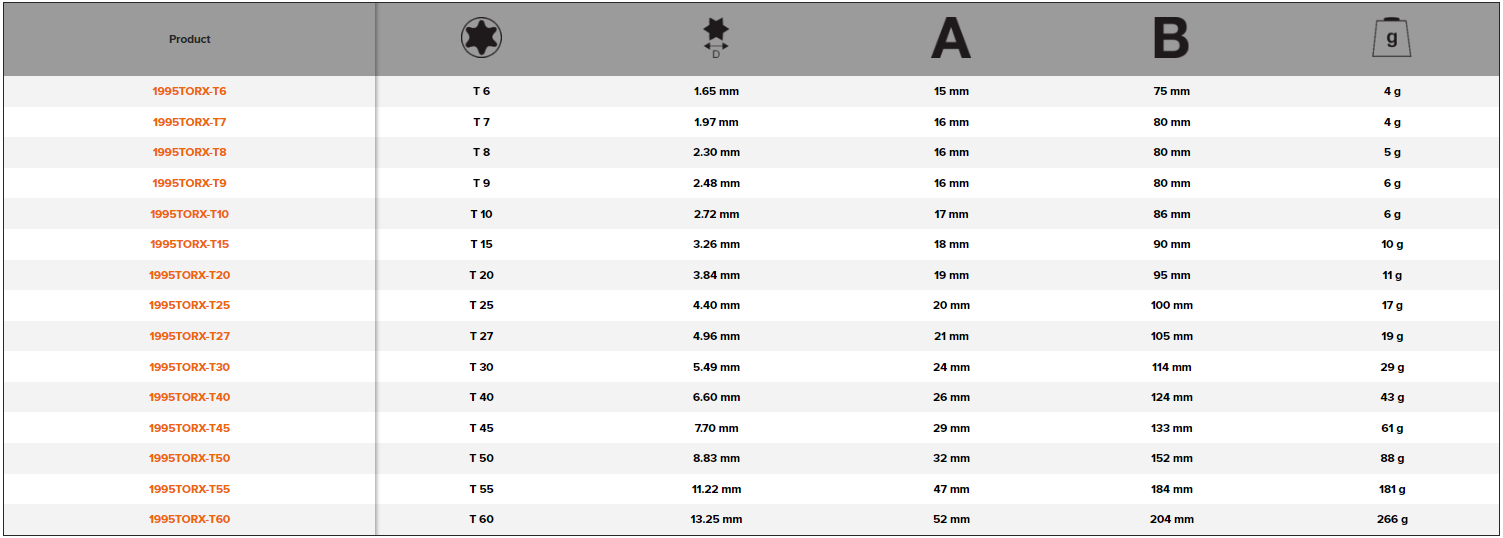Click the tip diameter D icon

(716, 38)
